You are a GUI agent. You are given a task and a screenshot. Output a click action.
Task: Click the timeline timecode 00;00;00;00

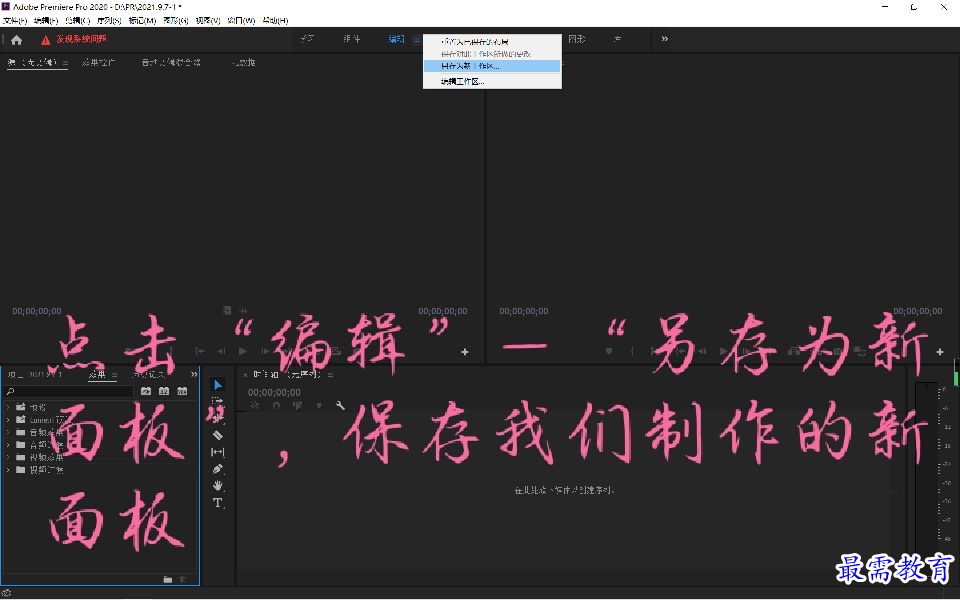tap(274, 392)
